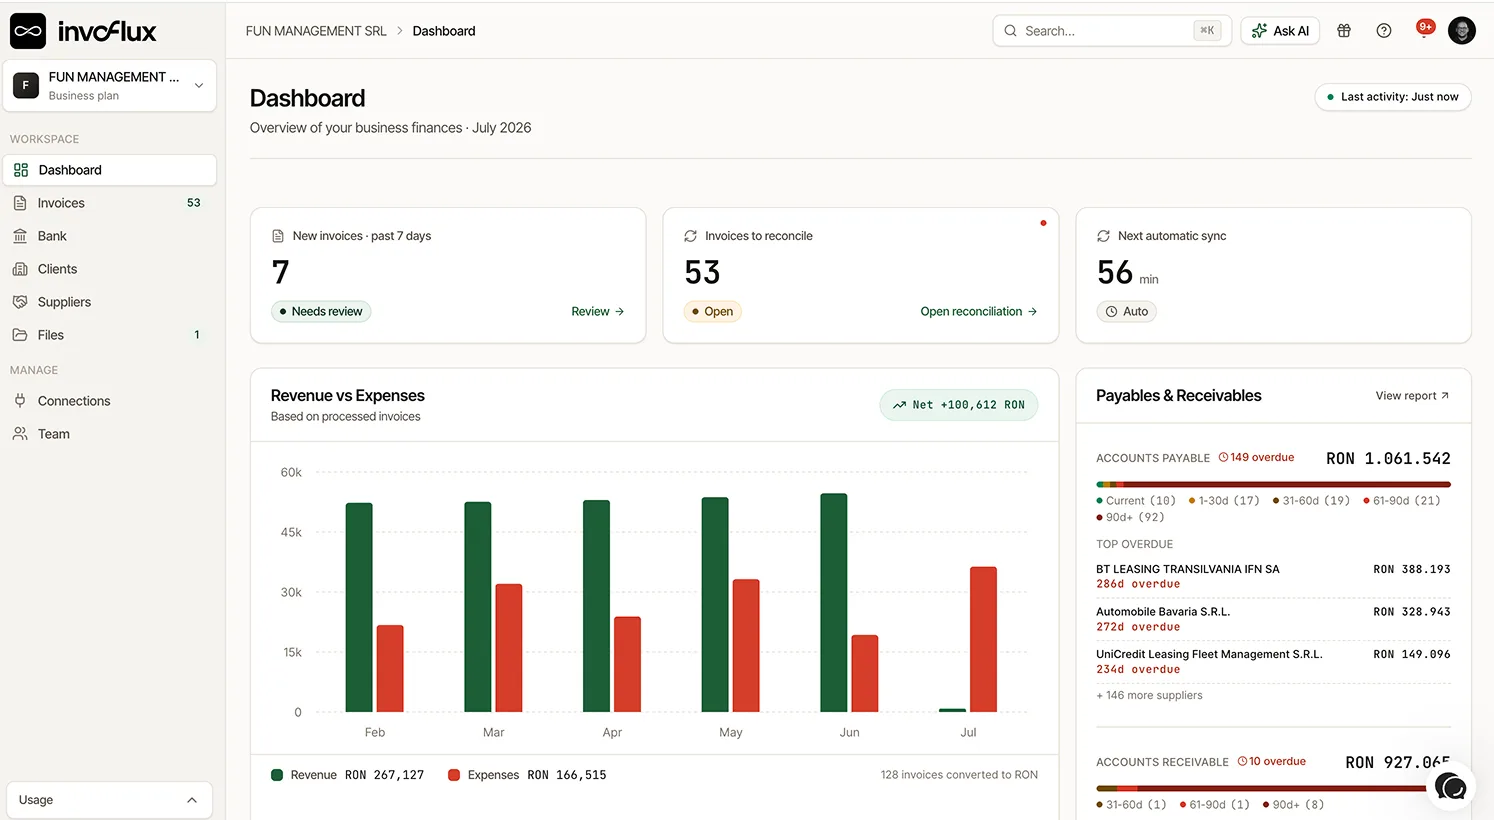Open the gift icon in header
1494x820 pixels.
pos(1344,31)
